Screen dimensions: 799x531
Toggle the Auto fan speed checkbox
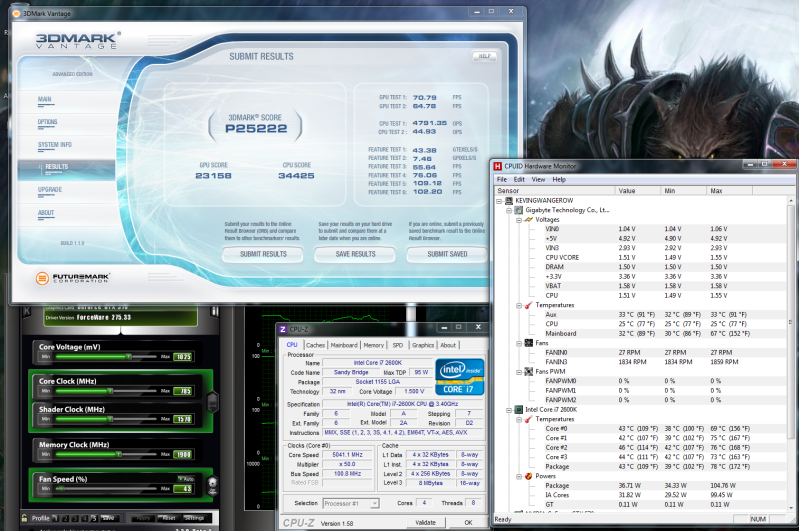point(186,479)
